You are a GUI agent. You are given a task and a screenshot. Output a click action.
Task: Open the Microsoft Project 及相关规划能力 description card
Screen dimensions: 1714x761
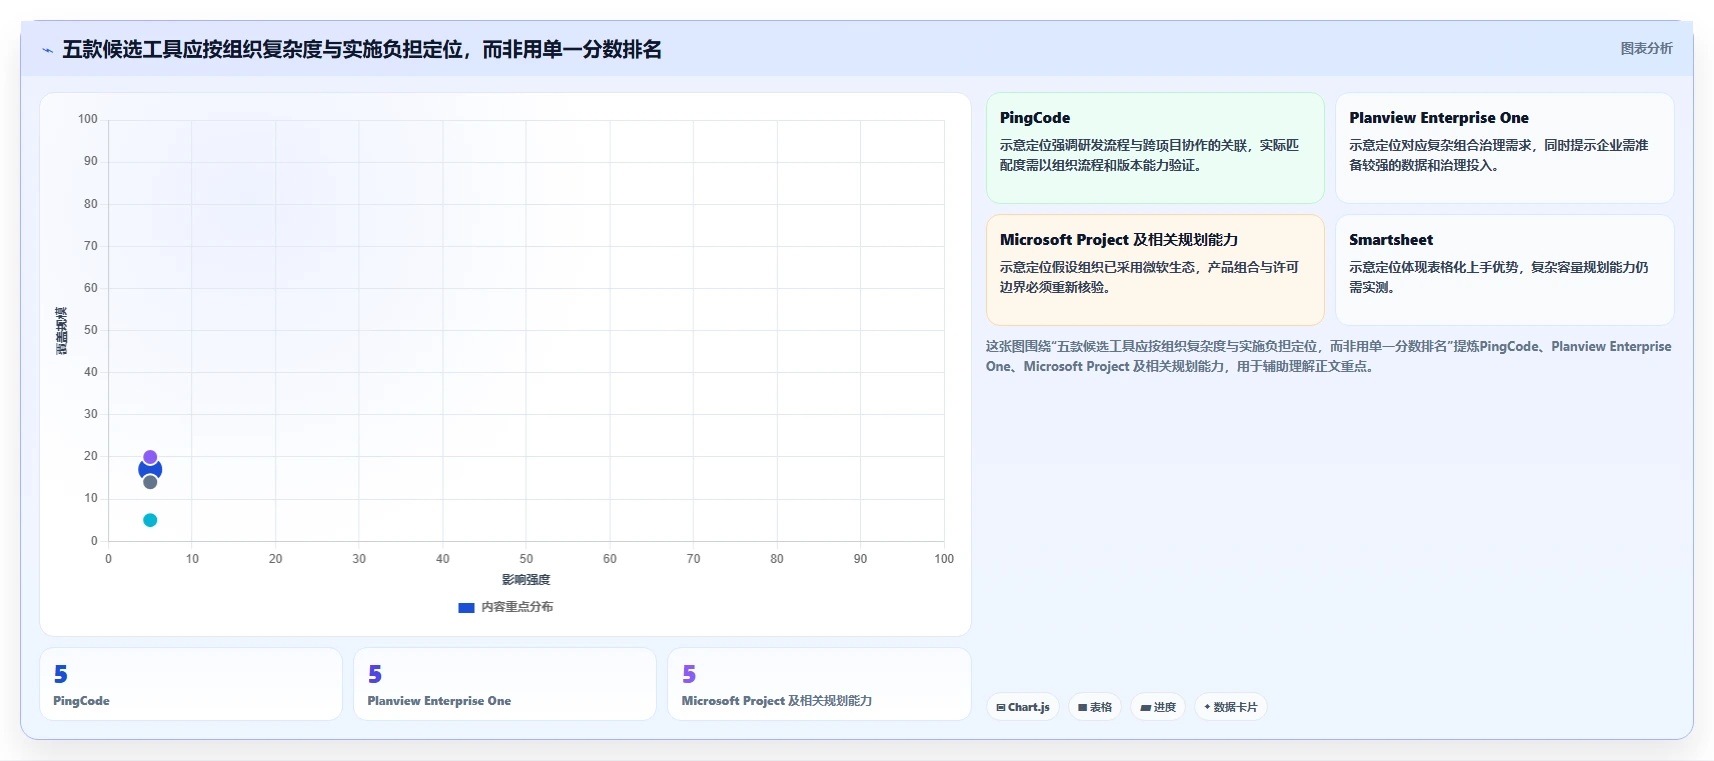[1155, 270]
